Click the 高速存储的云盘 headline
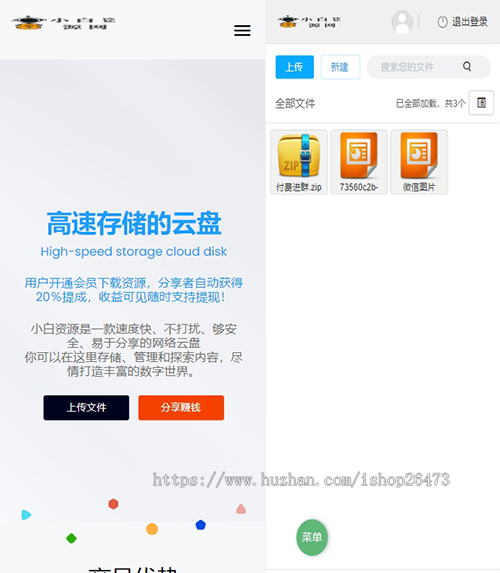The image size is (500, 573). coord(134,223)
